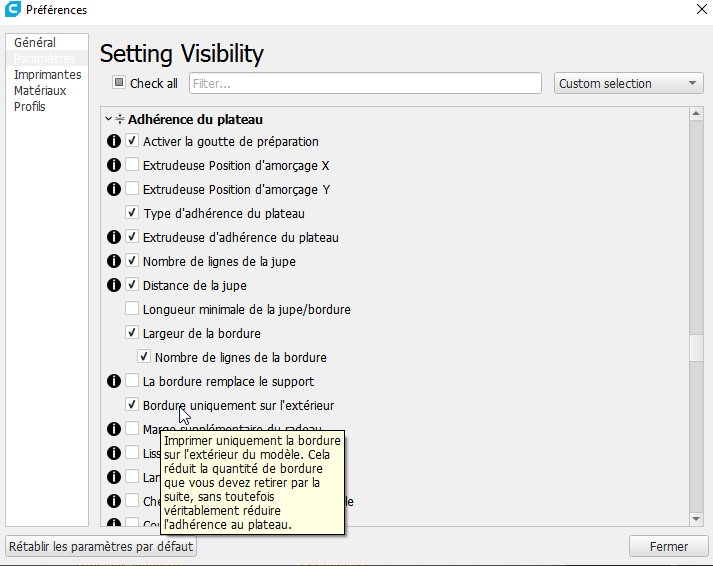
Task: Open the Général preferences page
Action: coord(35,43)
